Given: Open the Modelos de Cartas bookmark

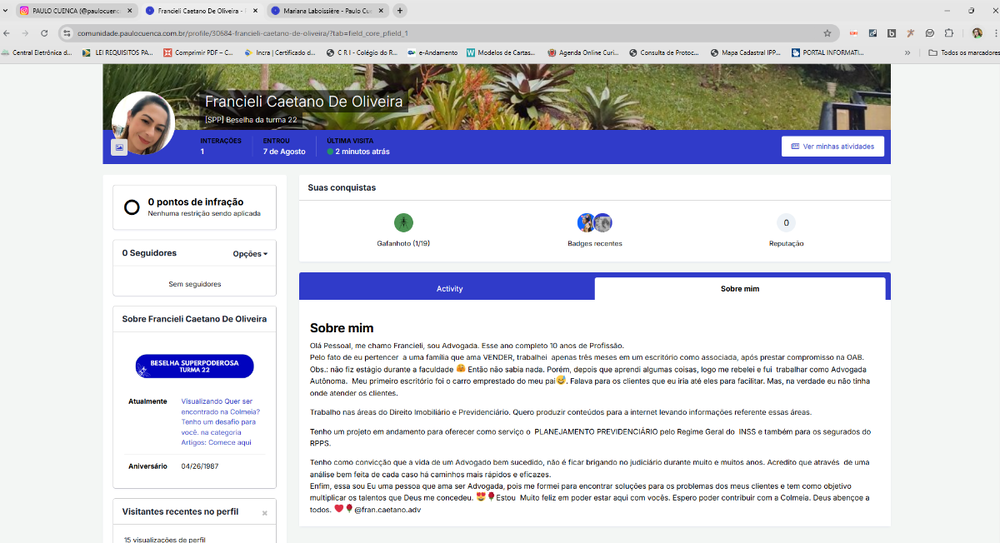Looking at the screenshot, I should click(x=501, y=53).
